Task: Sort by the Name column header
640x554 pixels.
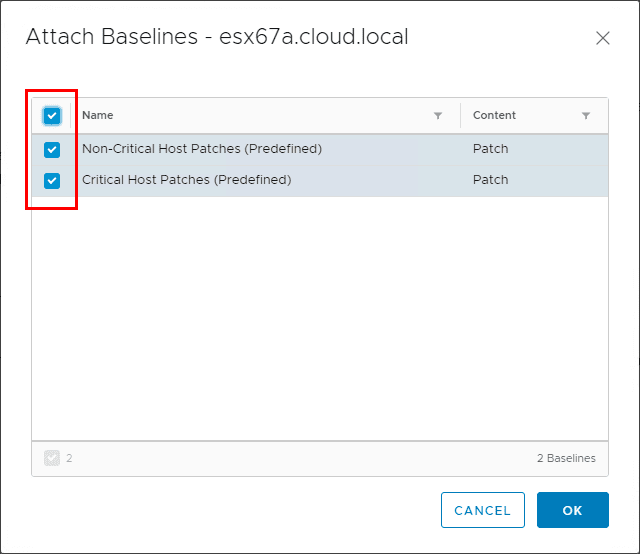Action: [98, 116]
